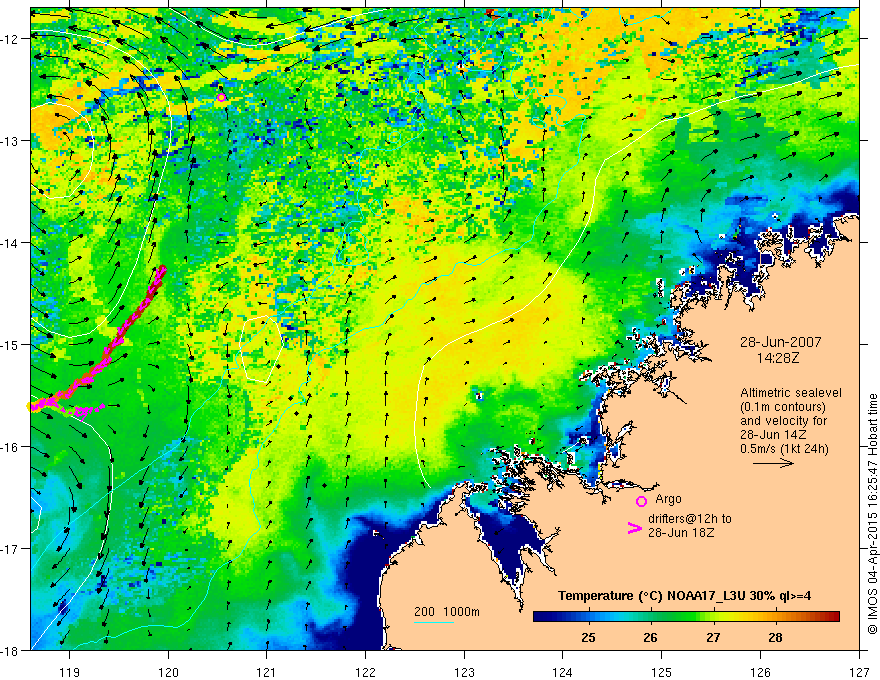Click the latitude axis label -13

[x=11, y=141]
